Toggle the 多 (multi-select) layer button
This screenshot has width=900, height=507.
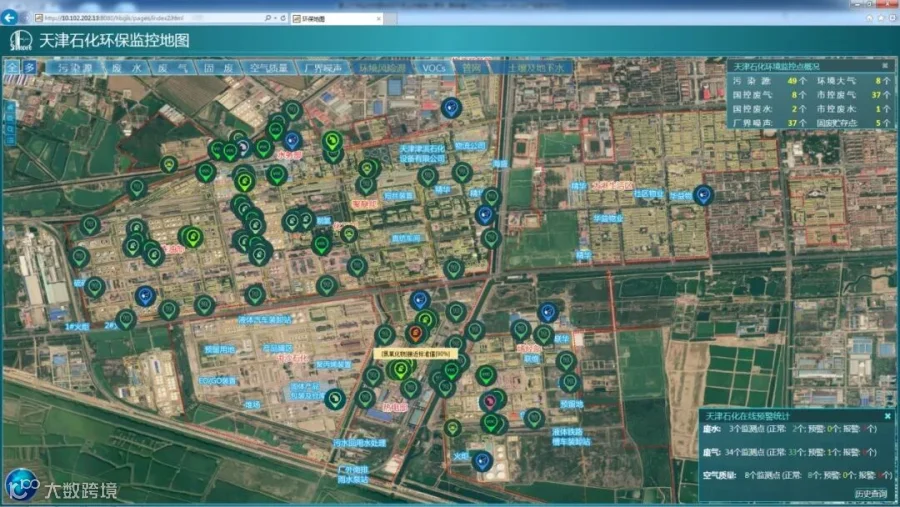(29, 67)
